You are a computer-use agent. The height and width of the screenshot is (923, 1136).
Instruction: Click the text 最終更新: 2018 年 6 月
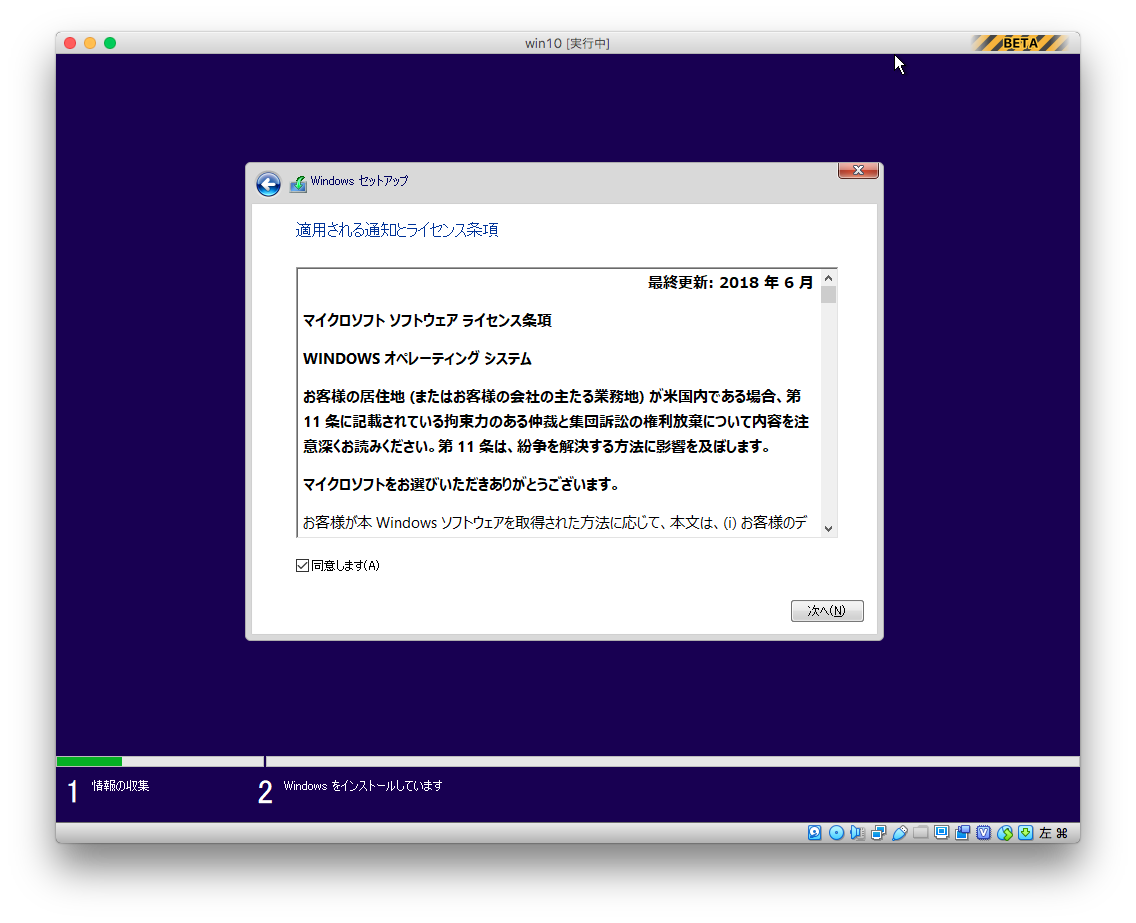[730, 283]
